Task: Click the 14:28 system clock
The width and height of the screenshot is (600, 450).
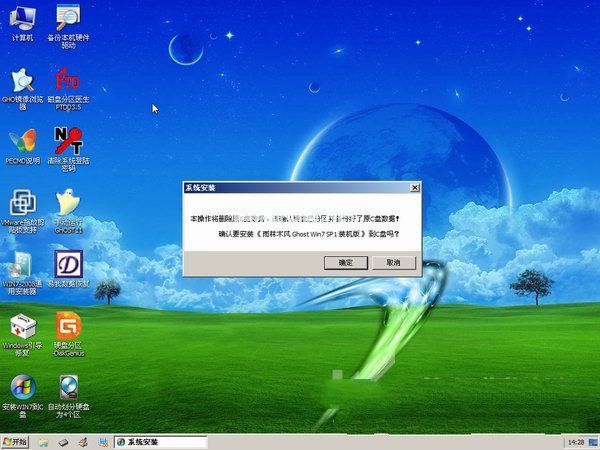Action: tap(576, 443)
